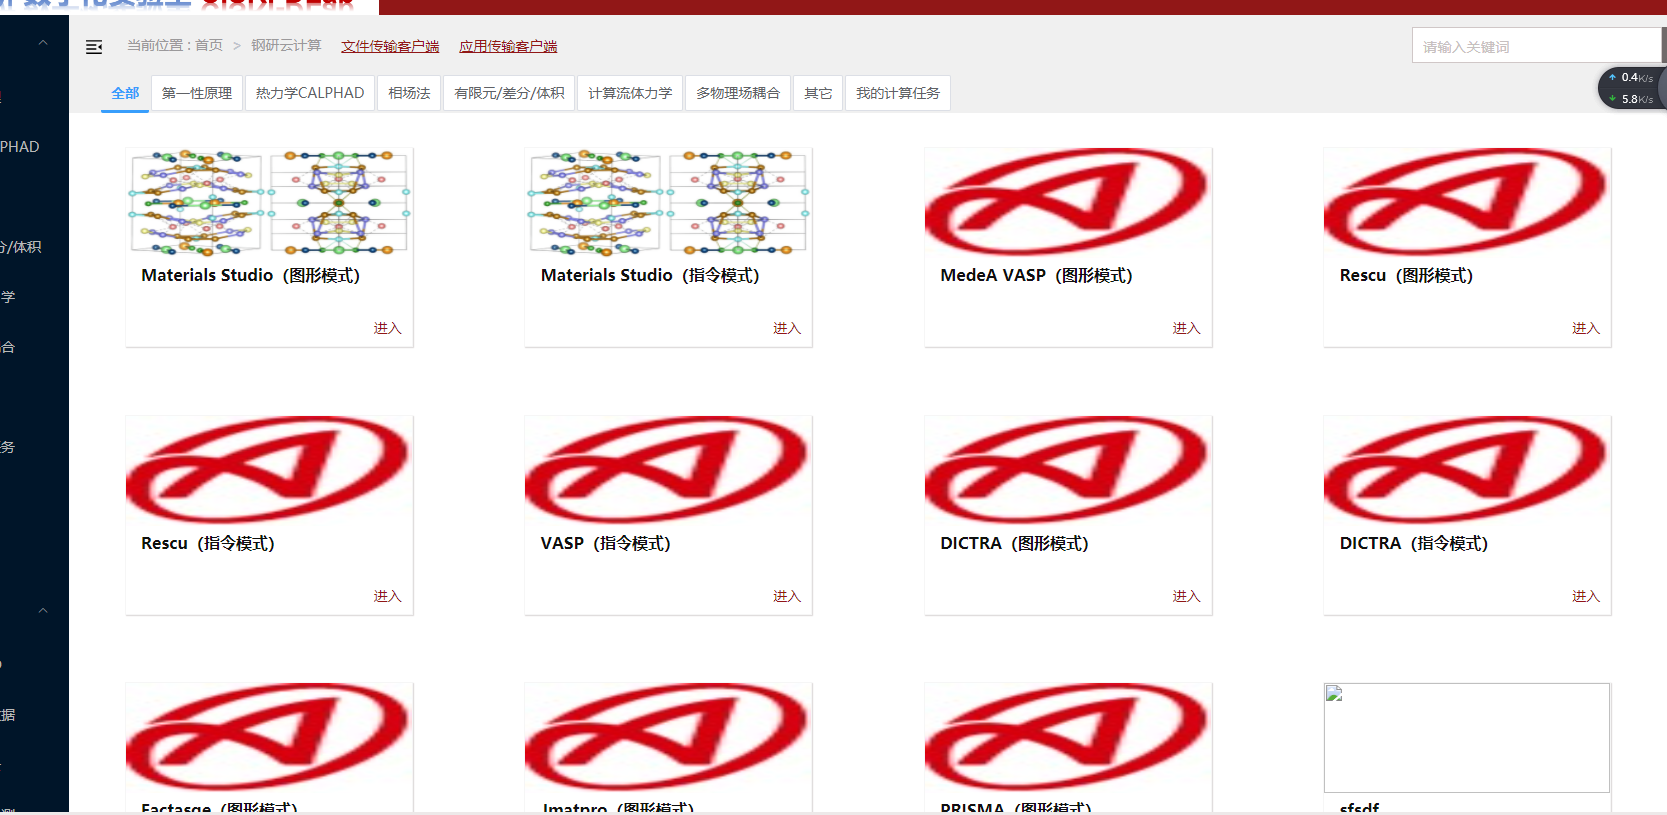Click the Materials Studio (指令模式) title text
The height and width of the screenshot is (815, 1667).
(650, 275)
